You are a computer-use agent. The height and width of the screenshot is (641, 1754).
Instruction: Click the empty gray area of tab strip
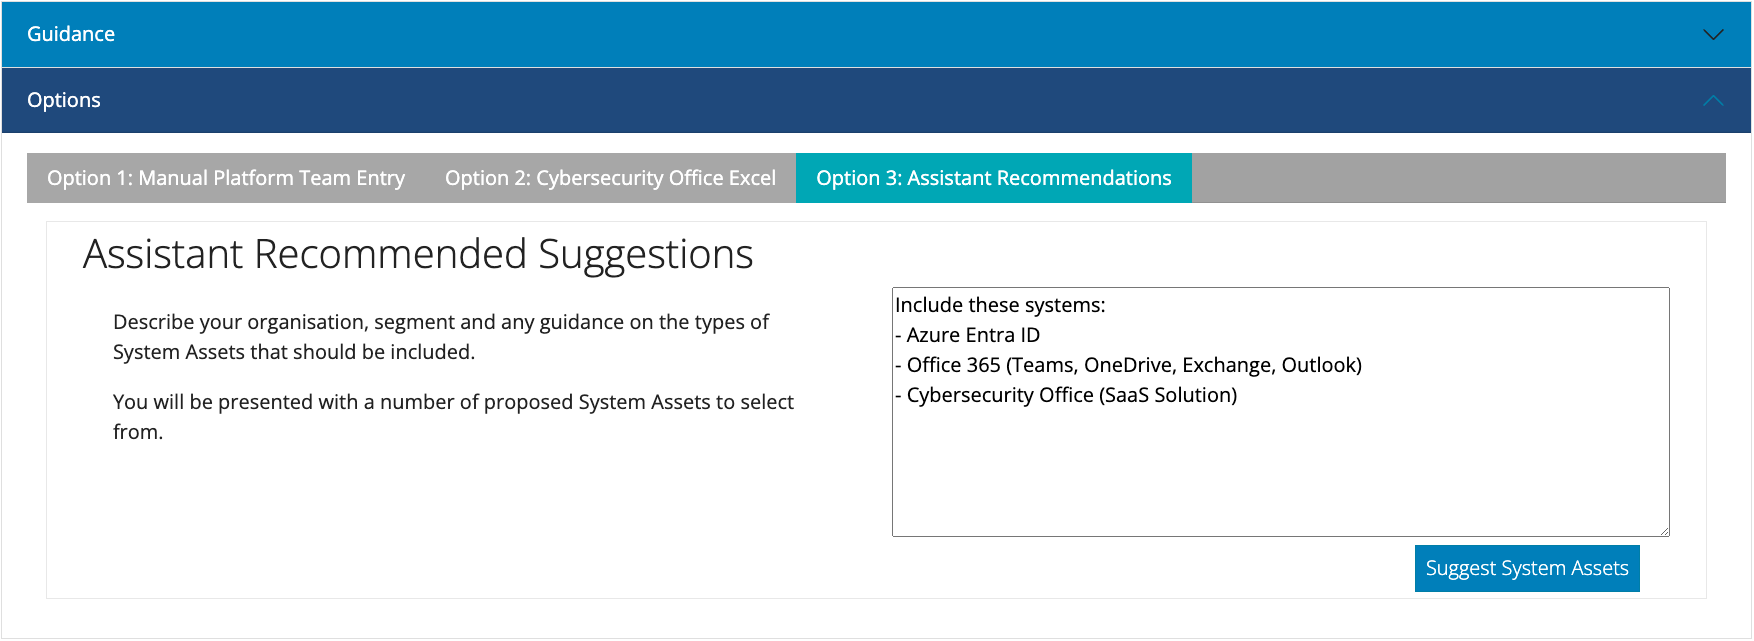point(1458,178)
